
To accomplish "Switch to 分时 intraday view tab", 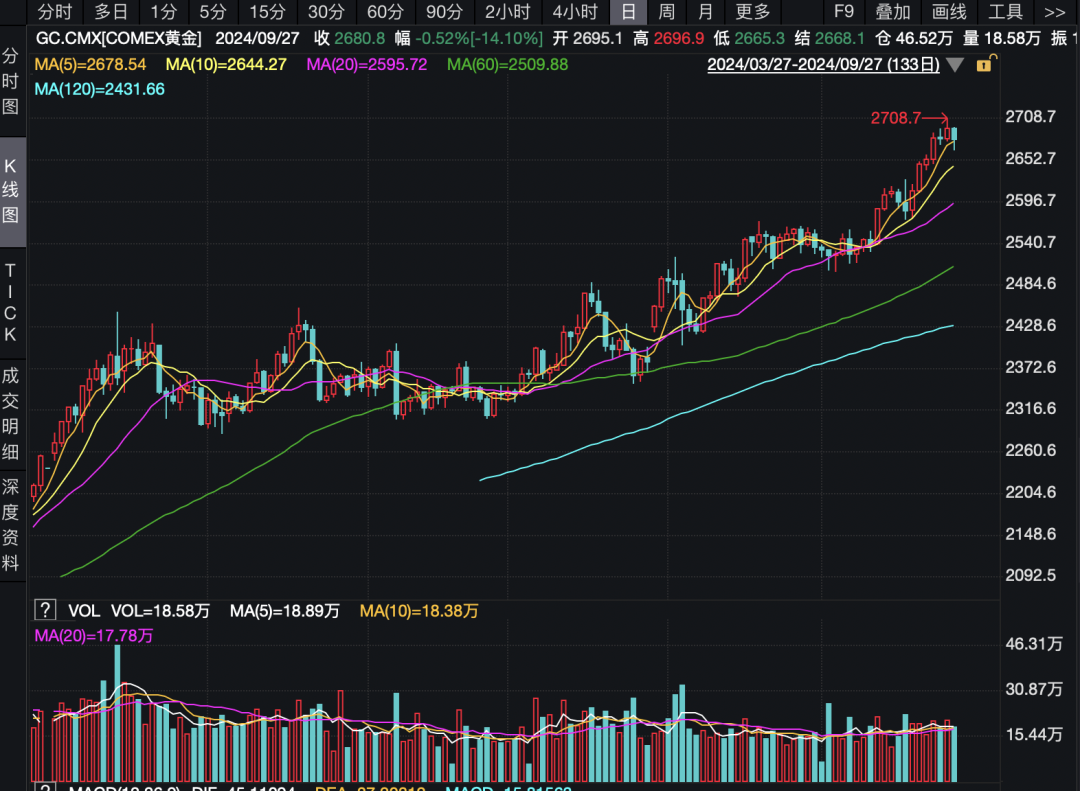I will [x=55, y=12].
